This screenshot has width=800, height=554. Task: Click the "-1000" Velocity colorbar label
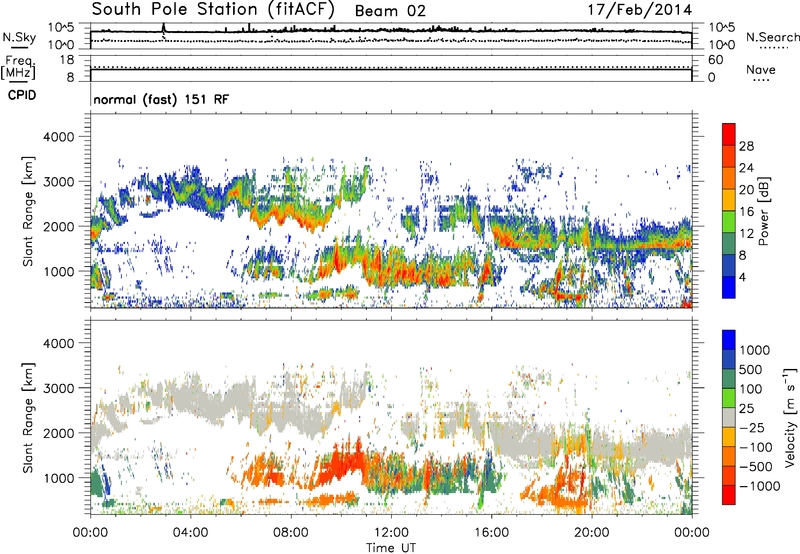(x=760, y=486)
